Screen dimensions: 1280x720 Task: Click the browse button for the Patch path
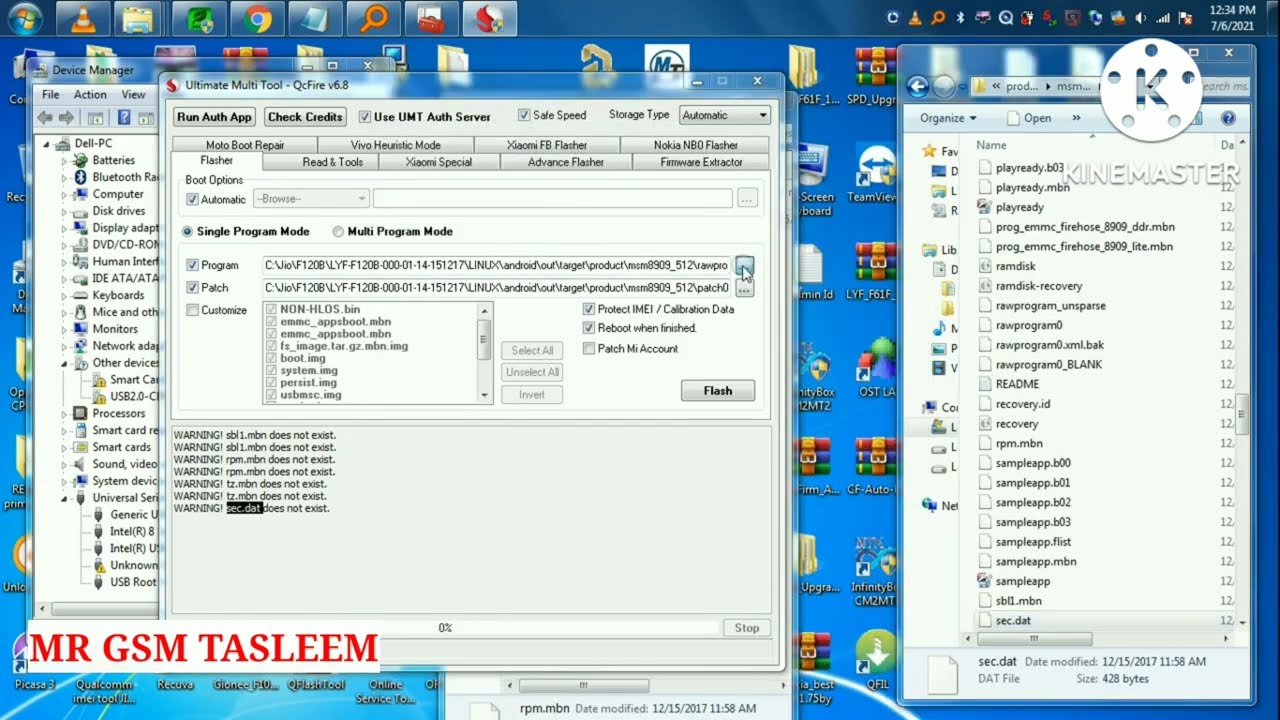tap(745, 288)
